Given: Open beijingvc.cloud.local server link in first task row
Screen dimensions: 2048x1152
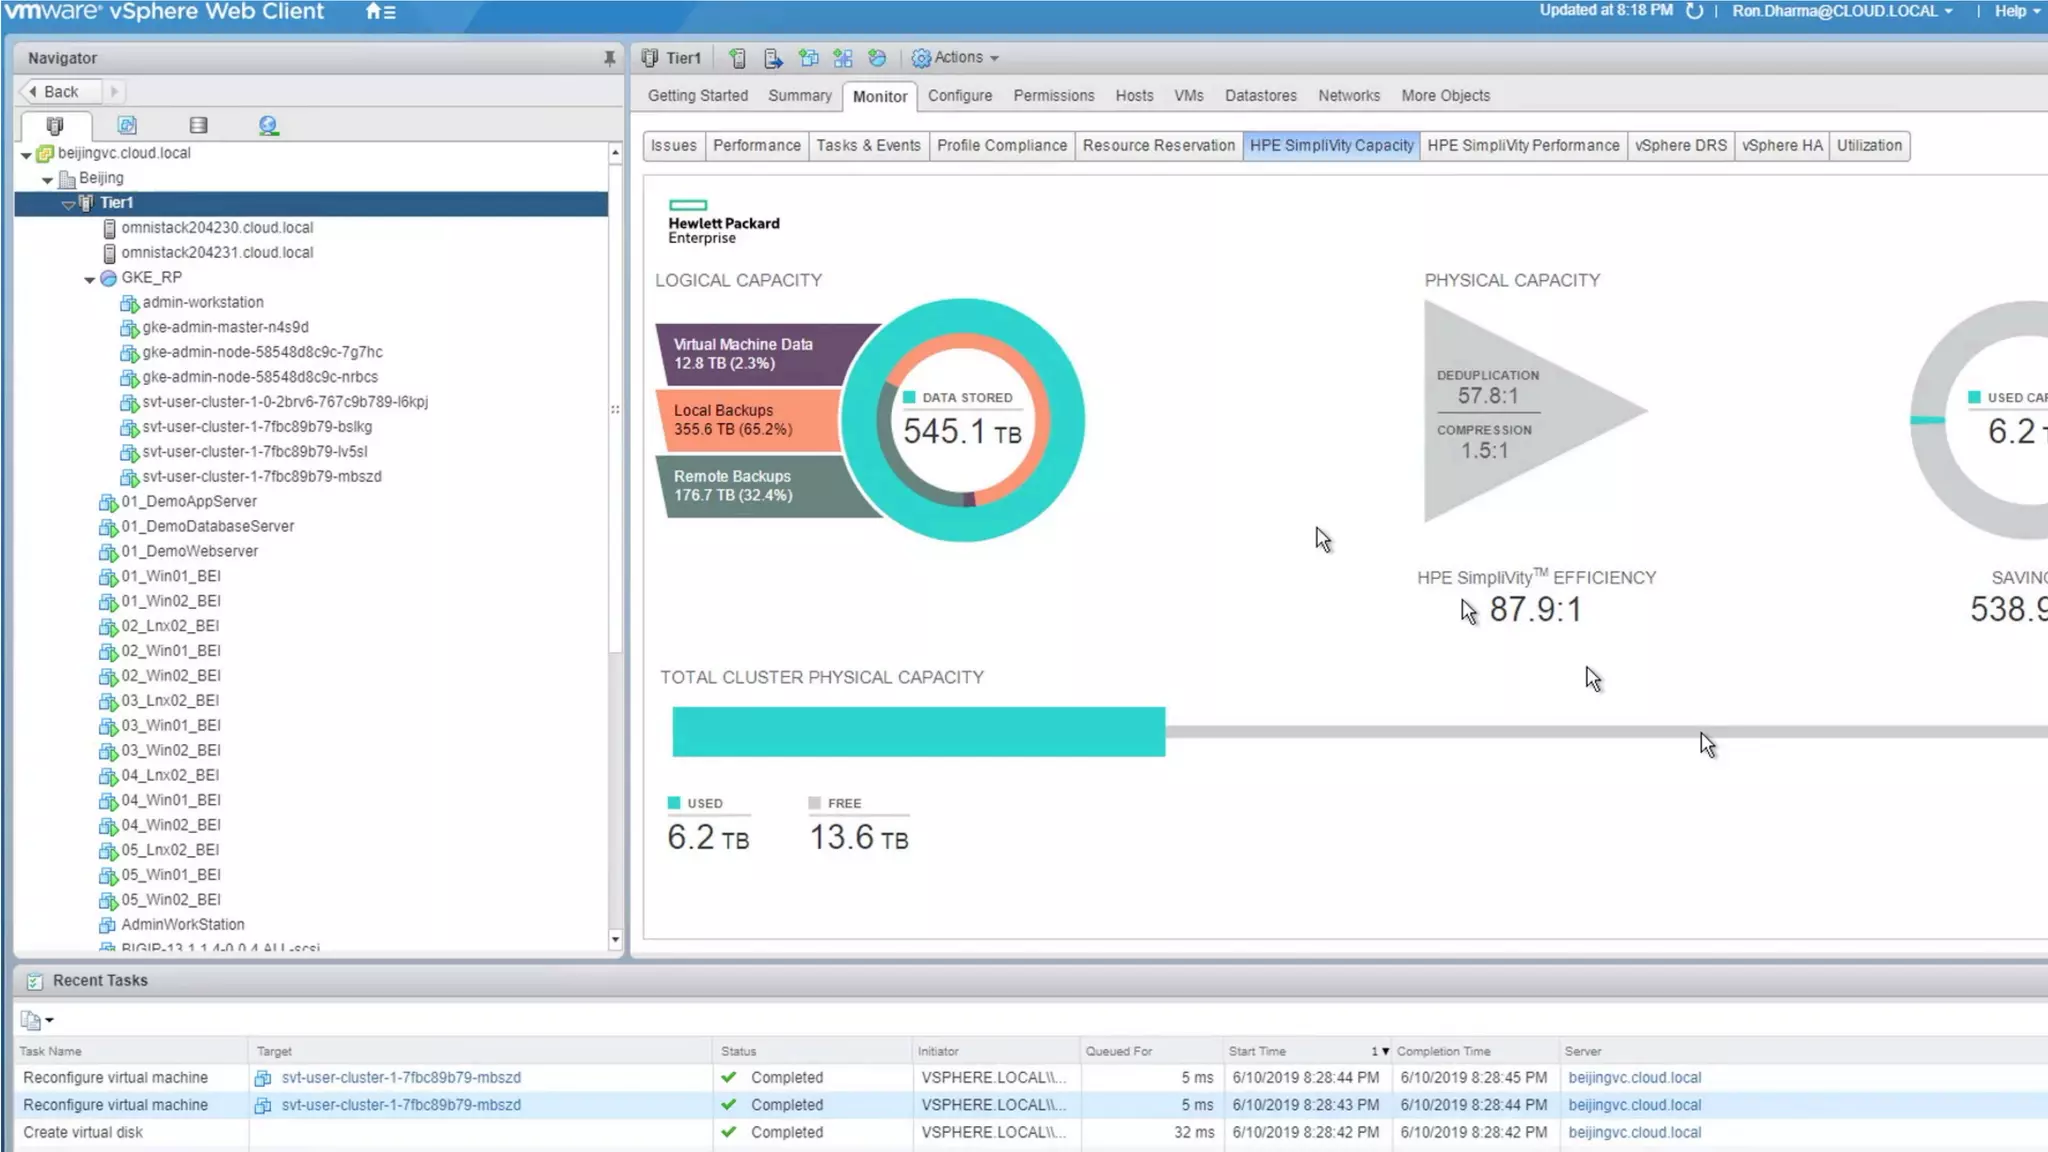Looking at the screenshot, I should pos(1634,1078).
